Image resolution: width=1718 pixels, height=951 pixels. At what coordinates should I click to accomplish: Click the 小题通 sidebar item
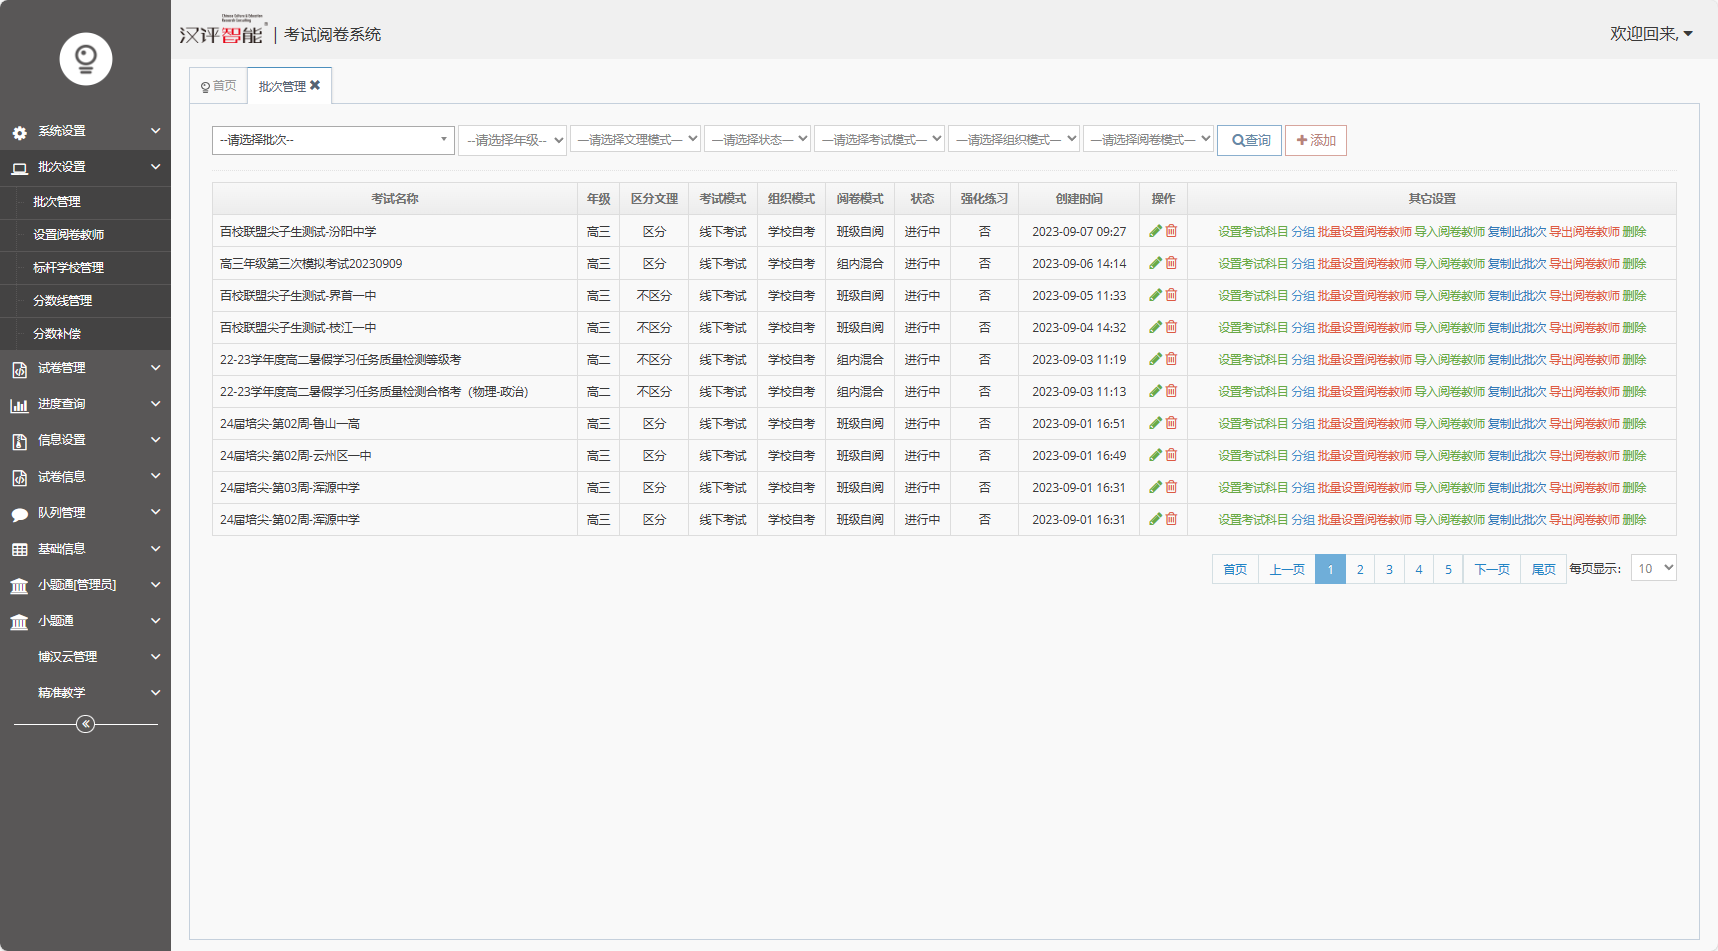coord(85,621)
